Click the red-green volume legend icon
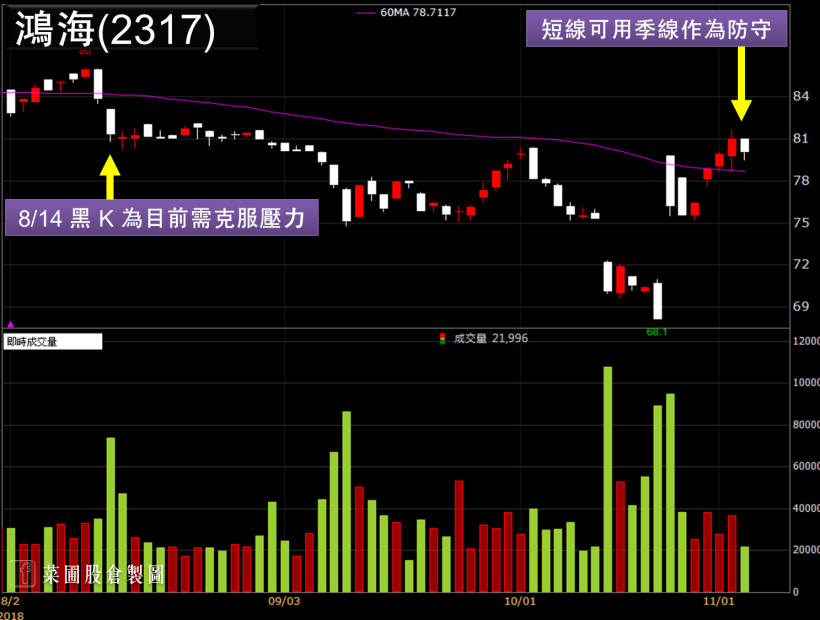 tap(442, 339)
